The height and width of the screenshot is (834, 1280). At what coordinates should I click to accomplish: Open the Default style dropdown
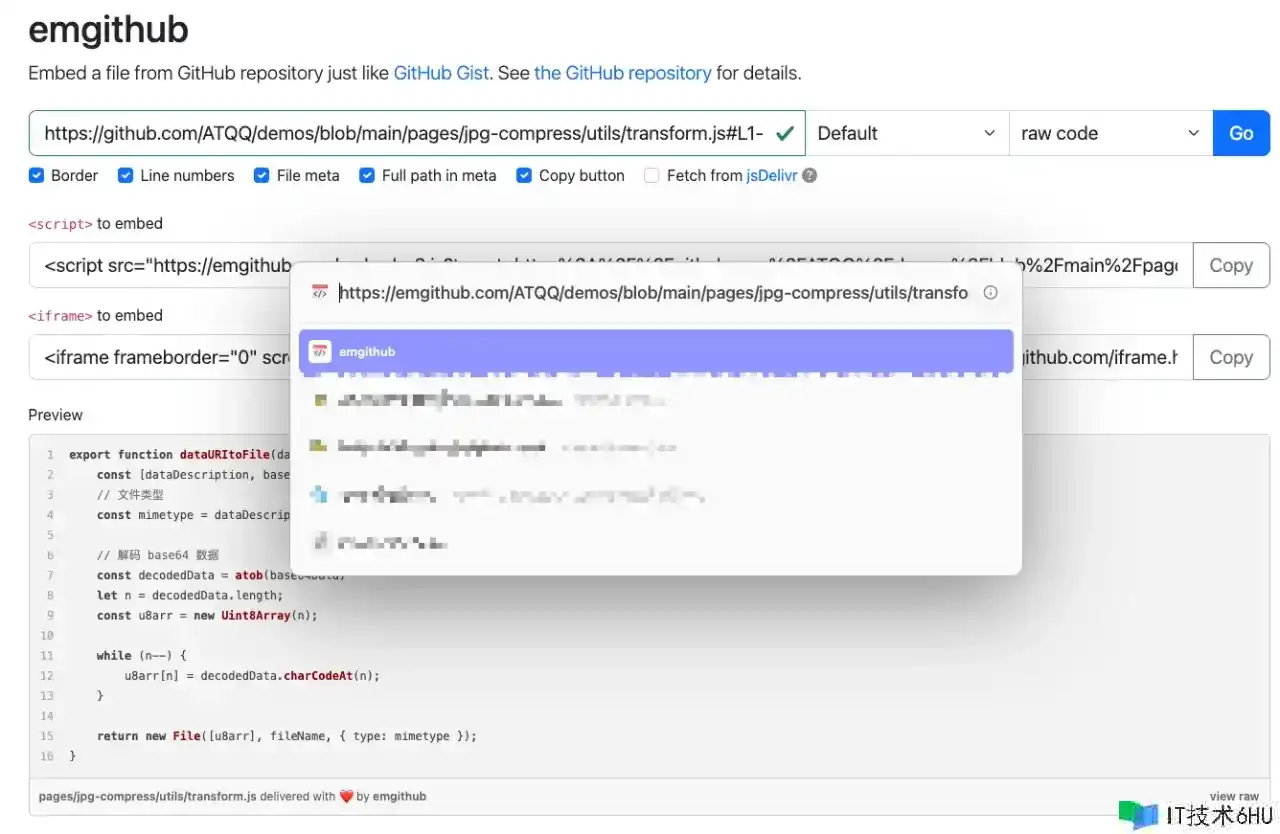(907, 133)
